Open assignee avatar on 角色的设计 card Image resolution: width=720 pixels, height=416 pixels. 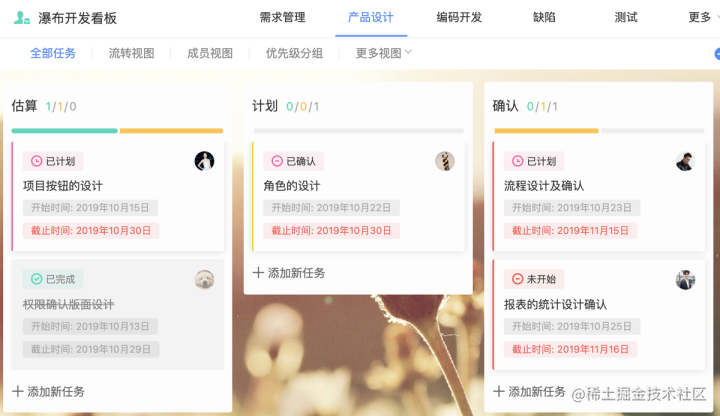(445, 161)
